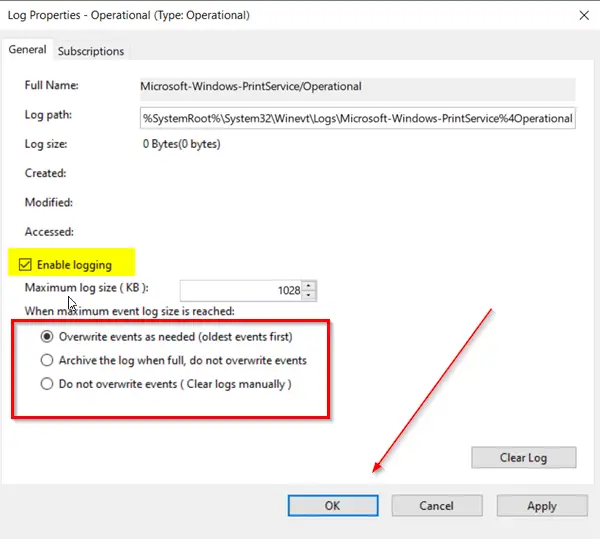600x539 pixels.
Task: Click the 'Modified:' label
Action: (x=49, y=202)
